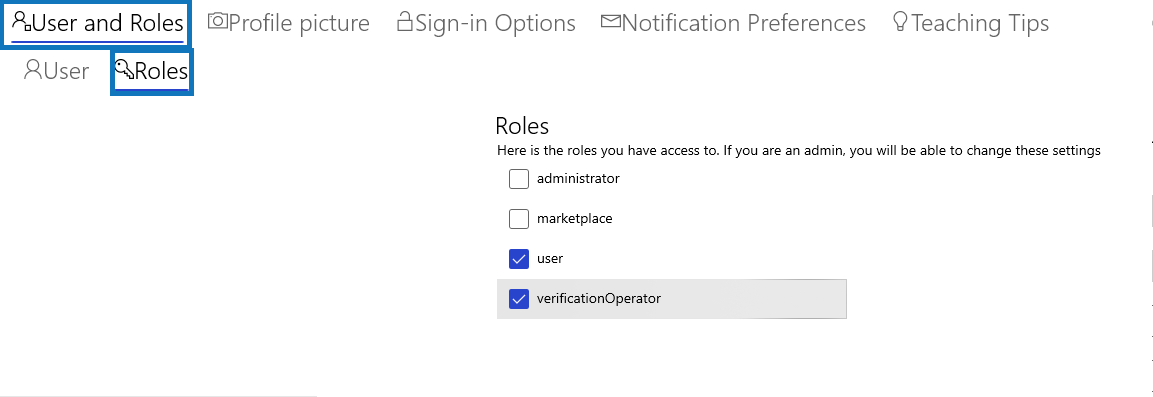Screen dimensions: 1153x397
Task: Click the person icon on User and Roles tab
Action: (x=22, y=21)
